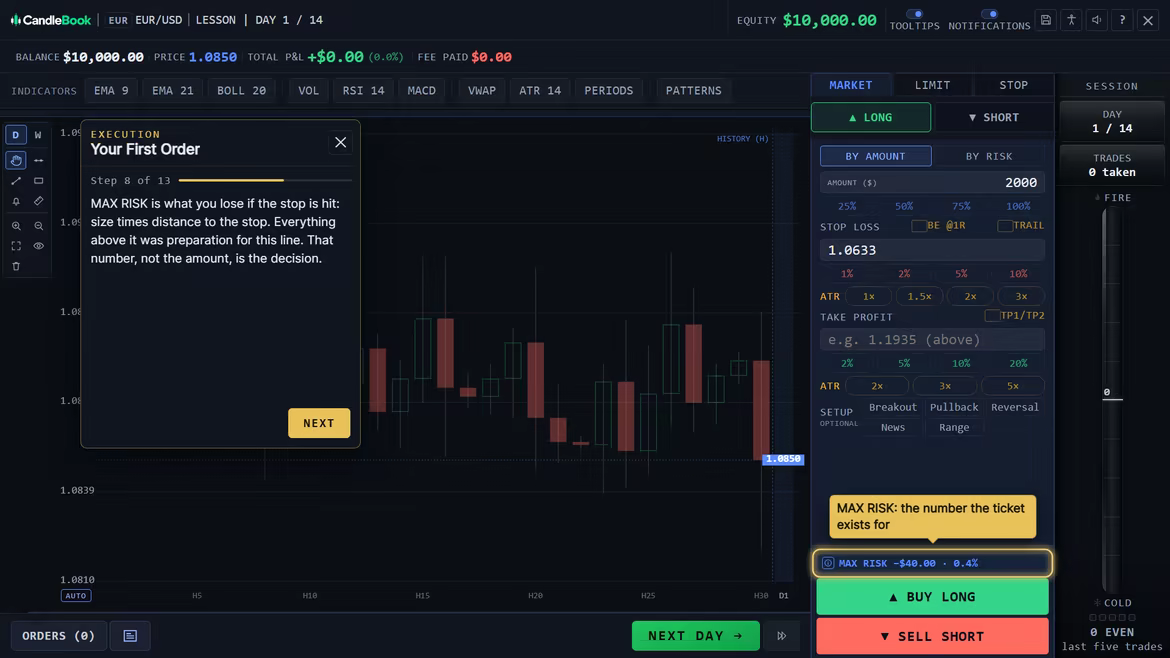The height and width of the screenshot is (658, 1170).
Task: Zoom out of the chart
Action: 39,225
